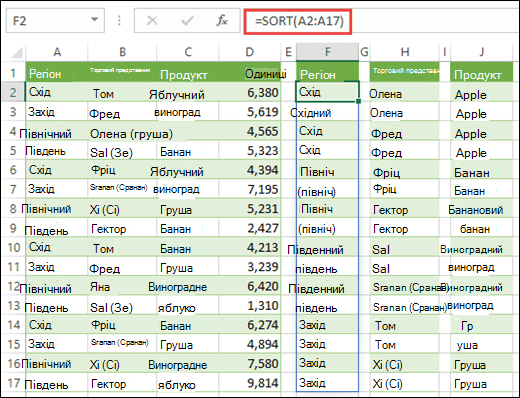Click cell A1 'Регіон' header
The height and width of the screenshot is (398, 520).
57,72
